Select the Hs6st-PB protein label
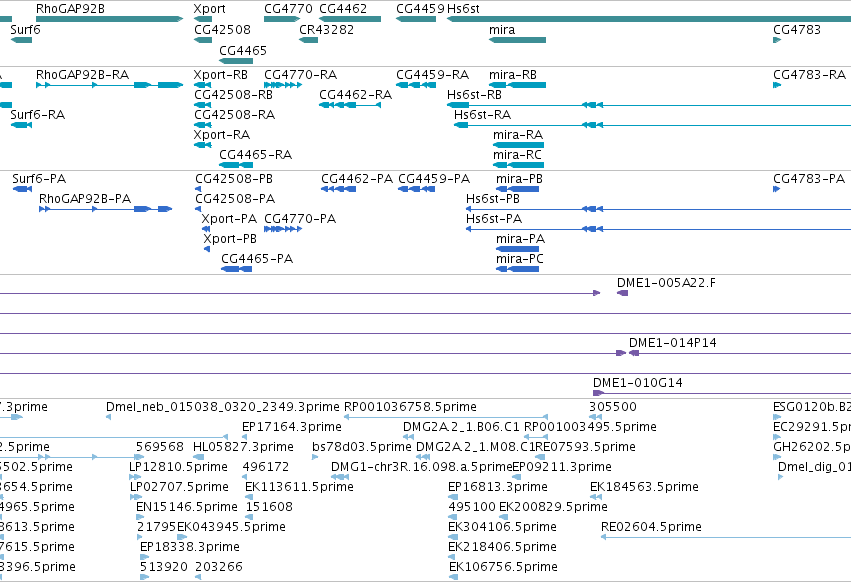 (x=493, y=199)
